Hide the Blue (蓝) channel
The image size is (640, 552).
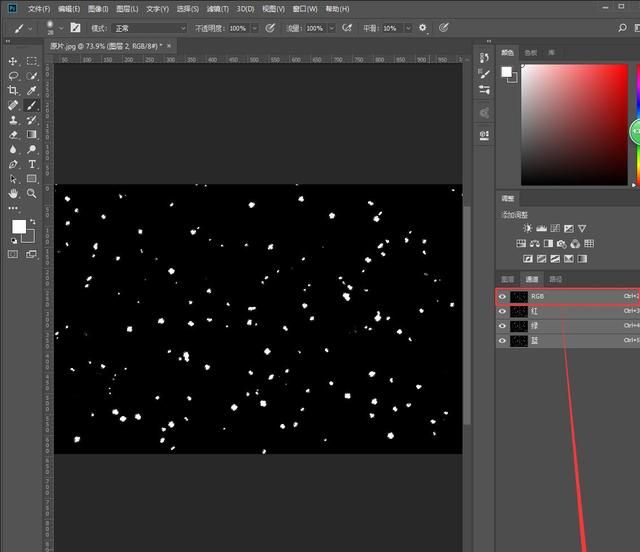pyautogui.click(x=502, y=341)
